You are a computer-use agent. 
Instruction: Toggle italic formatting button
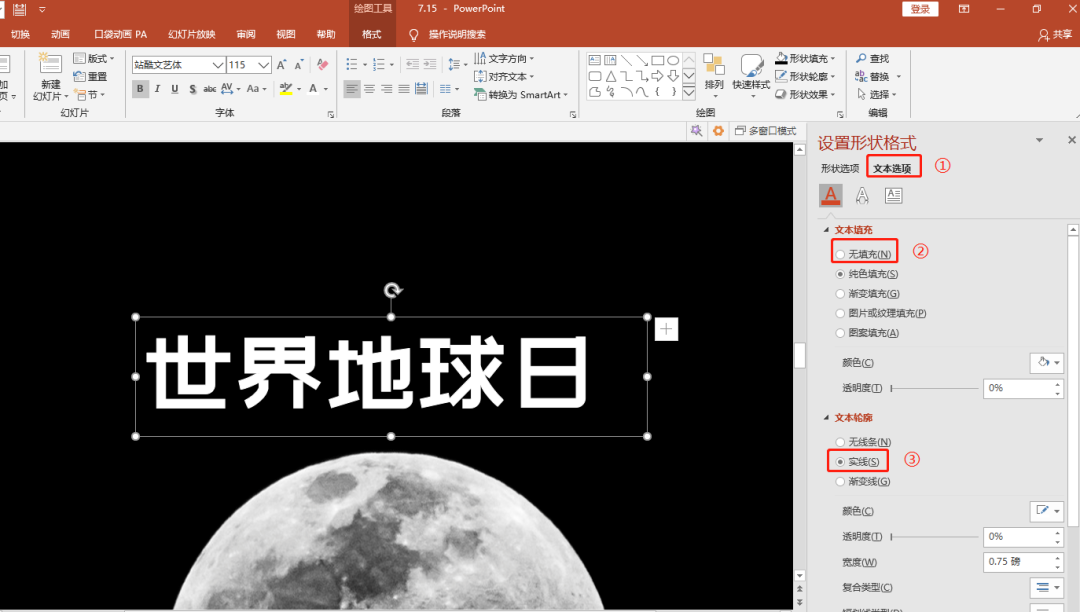pos(158,89)
